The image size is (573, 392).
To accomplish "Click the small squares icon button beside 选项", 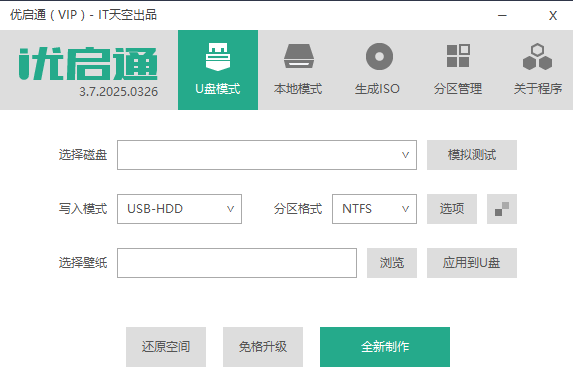I will click(502, 209).
